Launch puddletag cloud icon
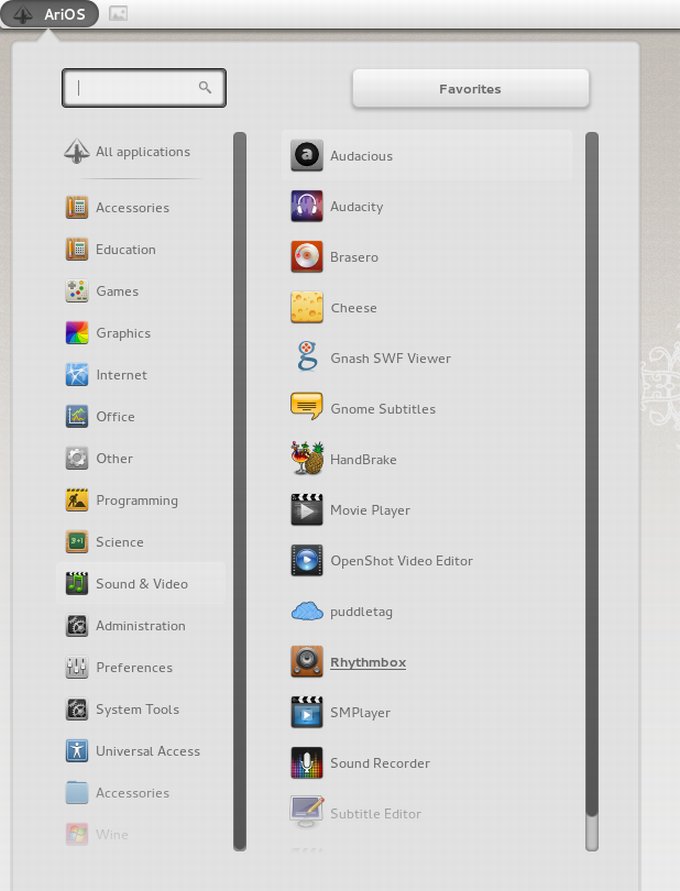 coord(307,611)
